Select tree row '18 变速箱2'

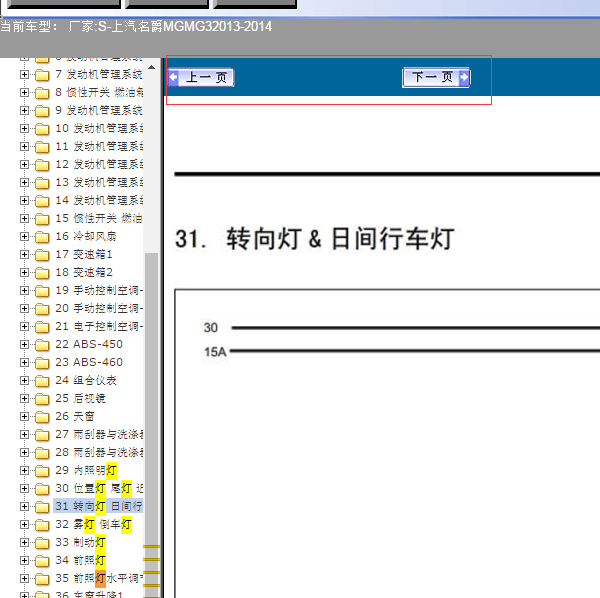click(84, 272)
